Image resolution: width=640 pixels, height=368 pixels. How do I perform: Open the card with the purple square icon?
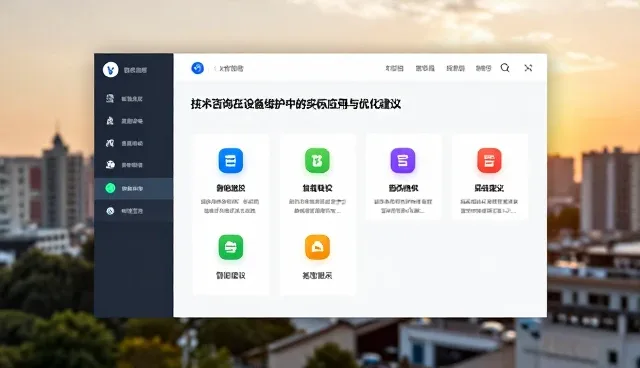pyautogui.click(x=403, y=177)
